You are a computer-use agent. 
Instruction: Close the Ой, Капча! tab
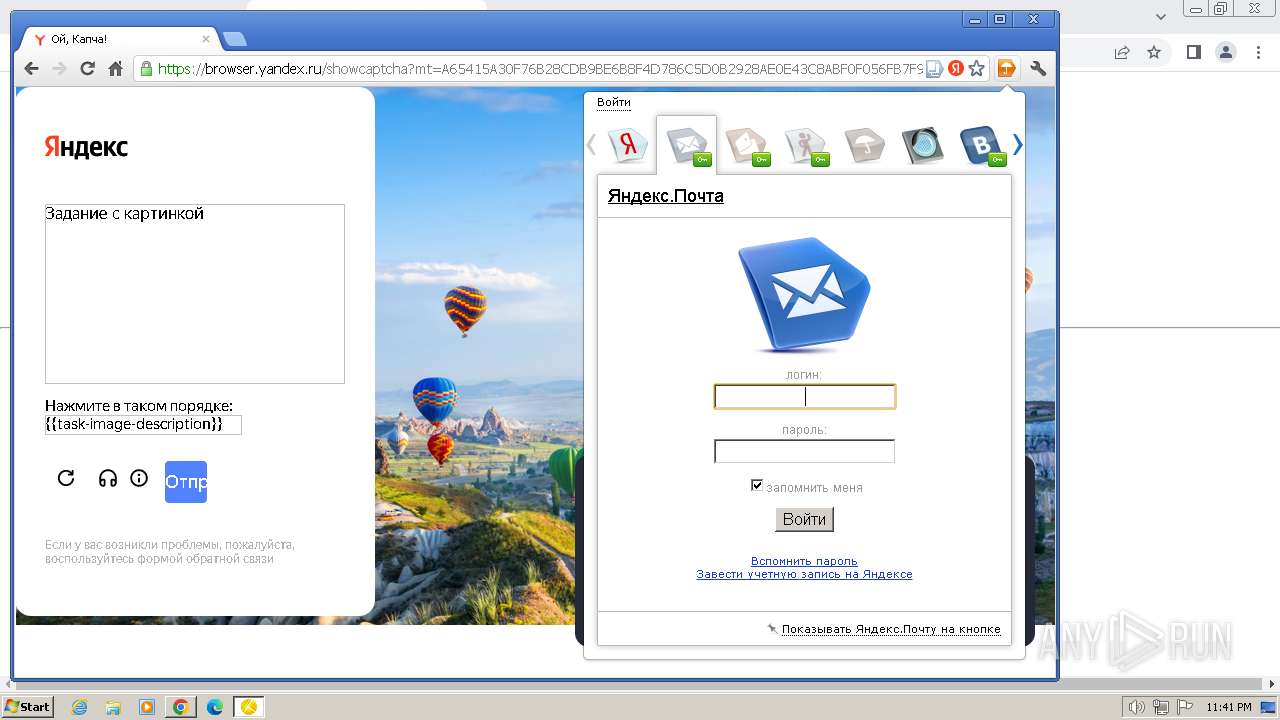point(206,39)
